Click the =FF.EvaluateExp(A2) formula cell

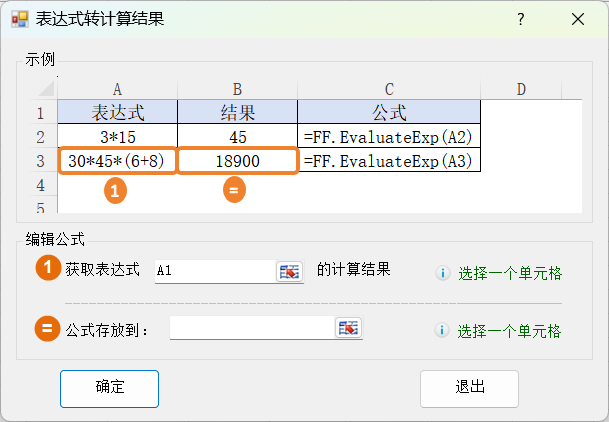[x=388, y=137]
